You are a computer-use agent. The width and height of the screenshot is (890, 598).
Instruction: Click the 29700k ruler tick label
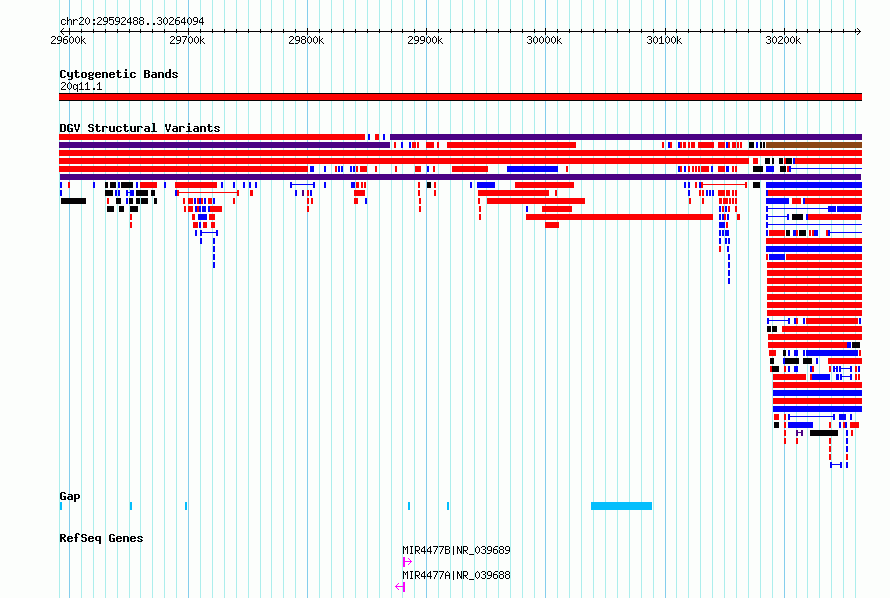[x=187, y=40]
